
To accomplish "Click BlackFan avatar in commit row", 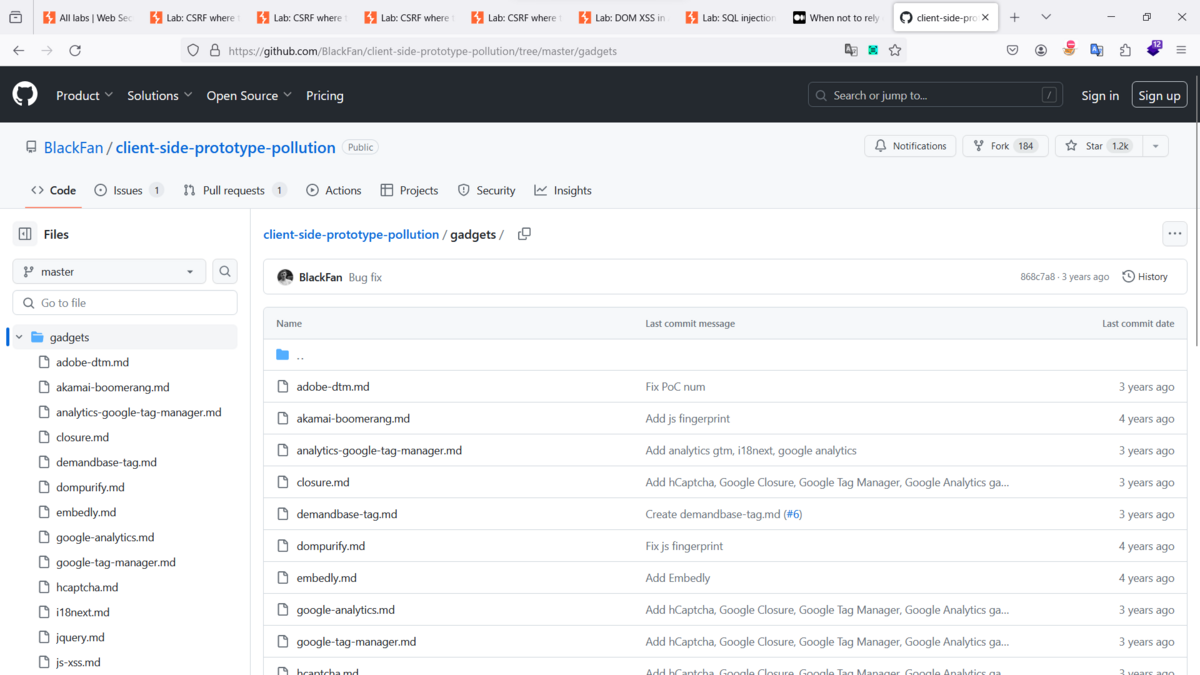I will [285, 277].
